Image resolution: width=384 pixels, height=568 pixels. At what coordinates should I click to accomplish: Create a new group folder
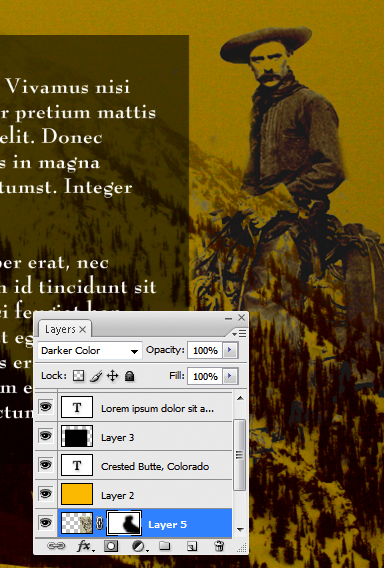click(165, 546)
